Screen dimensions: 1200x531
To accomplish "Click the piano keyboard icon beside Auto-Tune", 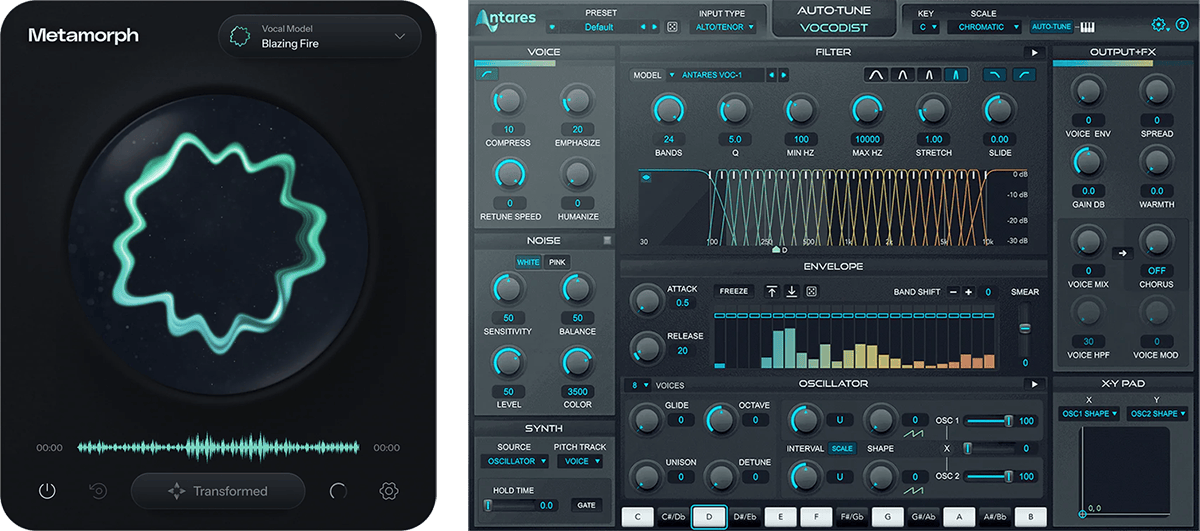I will point(1087,27).
